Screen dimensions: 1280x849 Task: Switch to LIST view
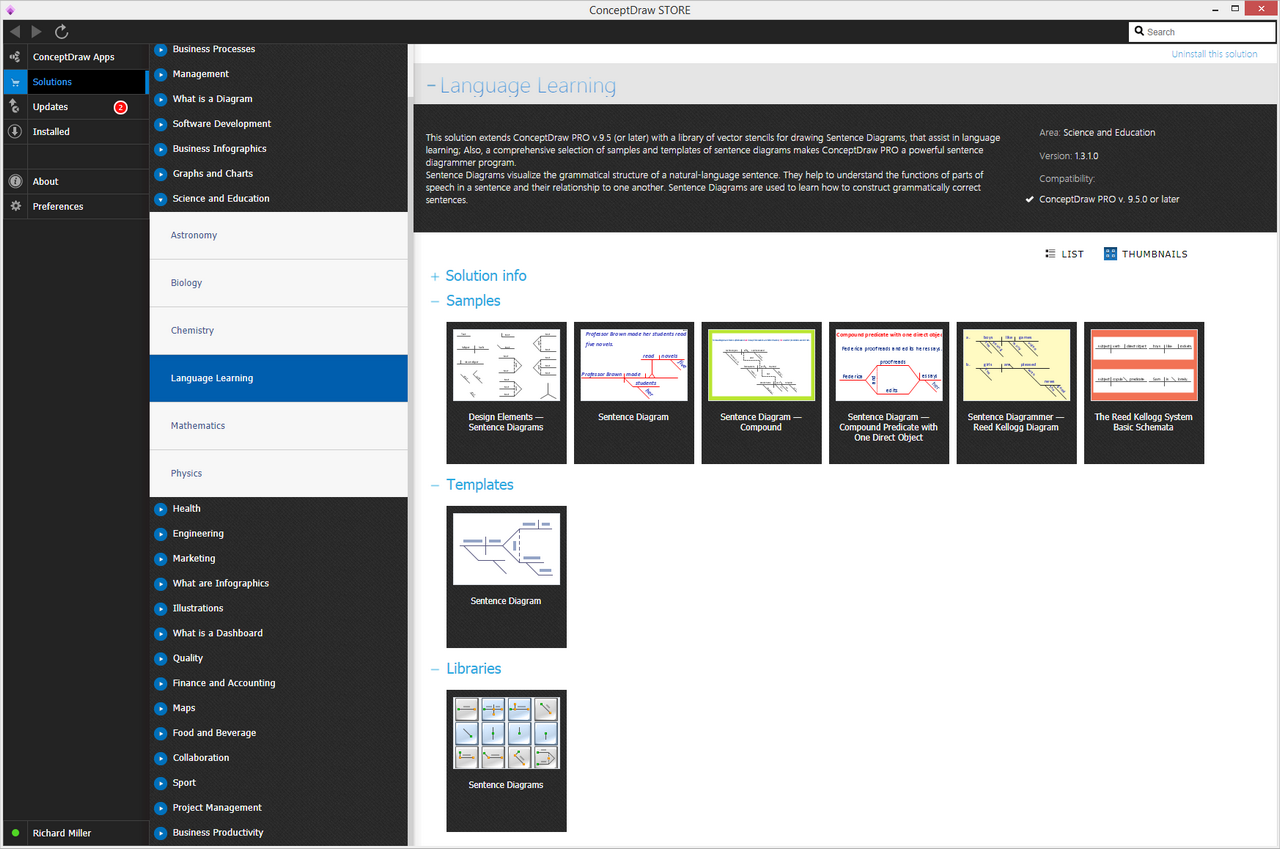1064,254
